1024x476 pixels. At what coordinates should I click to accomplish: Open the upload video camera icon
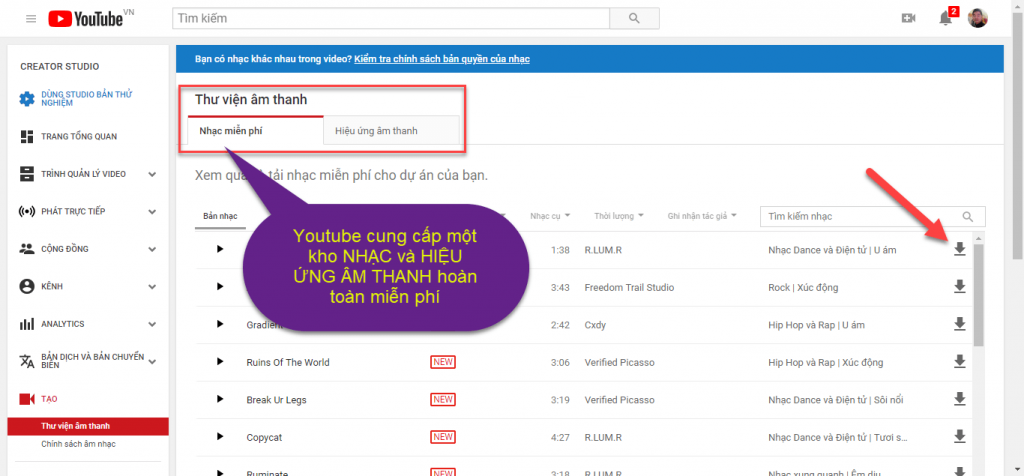click(x=908, y=18)
